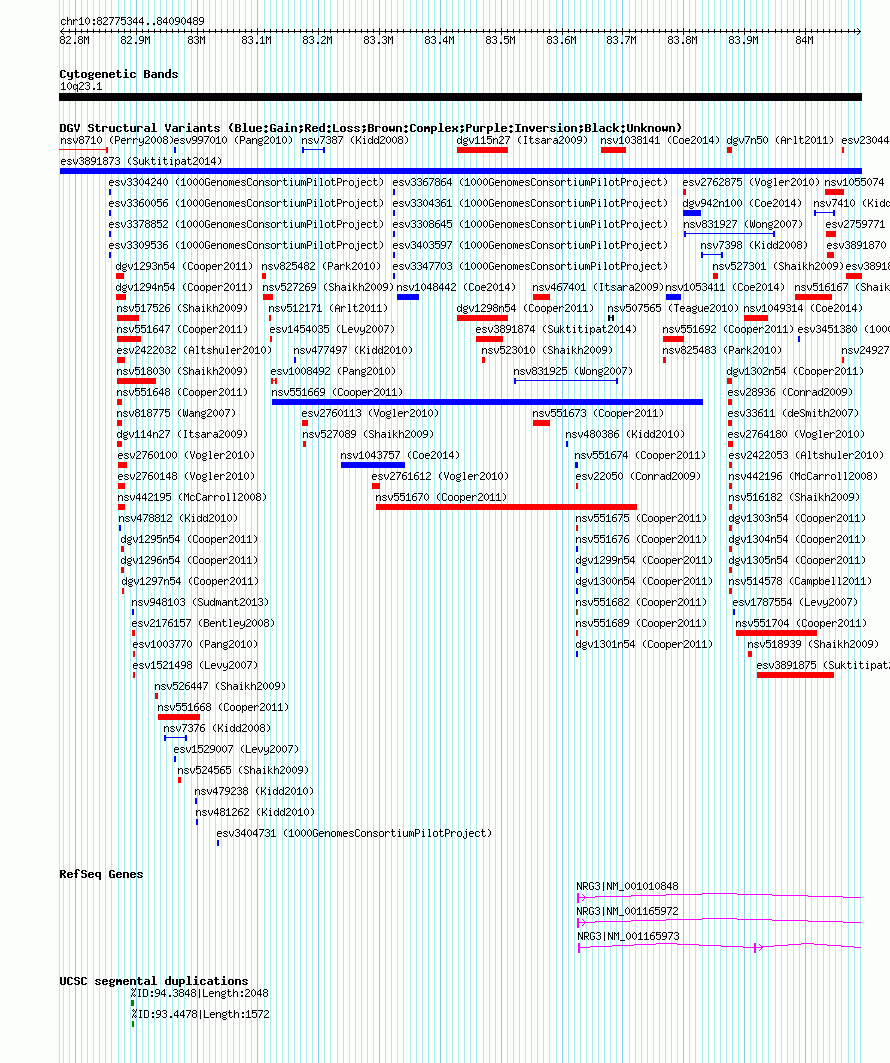Open variant esv997010 (Pang2010) label
Image resolution: width=890 pixels, height=1063 pixels.
(x=233, y=140)
